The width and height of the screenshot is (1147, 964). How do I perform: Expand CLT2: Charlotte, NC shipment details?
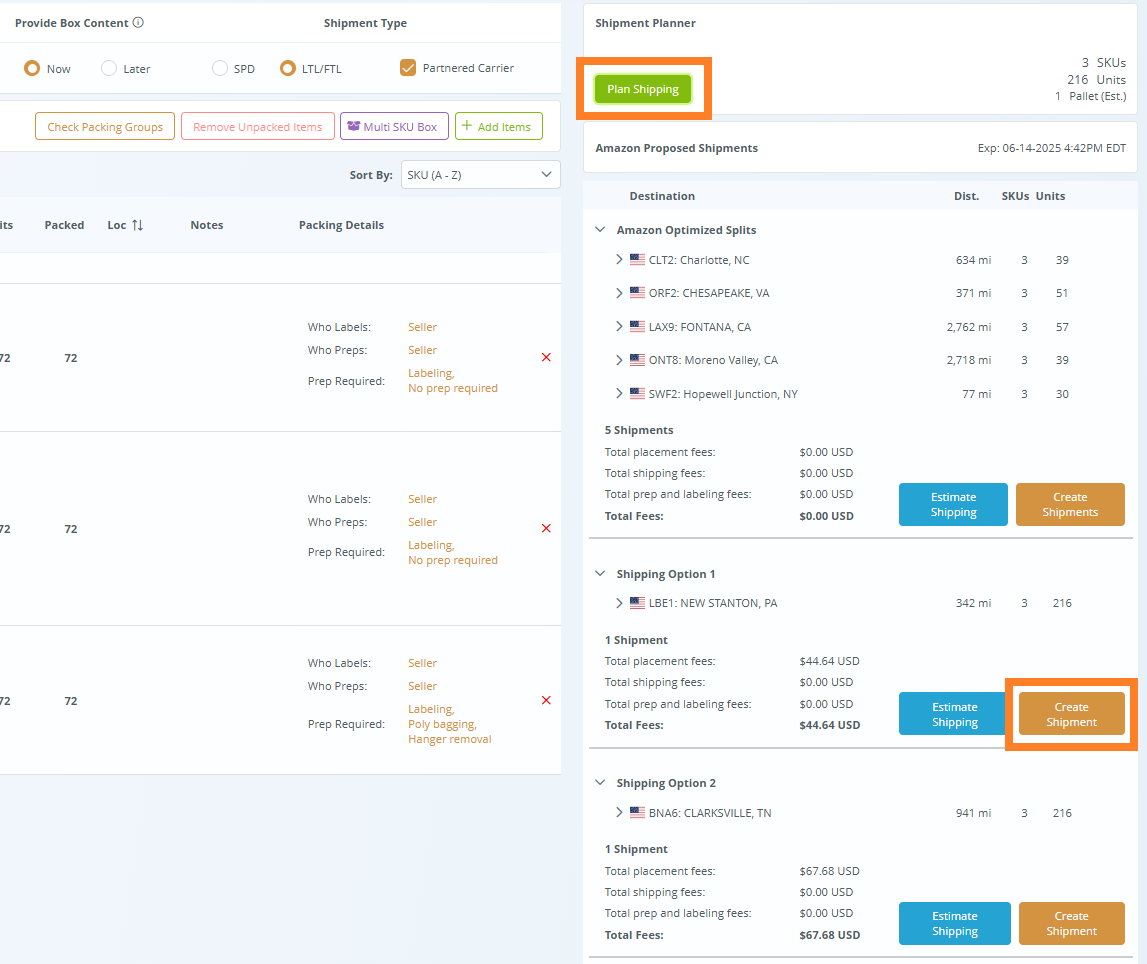[x=619, y=259]
